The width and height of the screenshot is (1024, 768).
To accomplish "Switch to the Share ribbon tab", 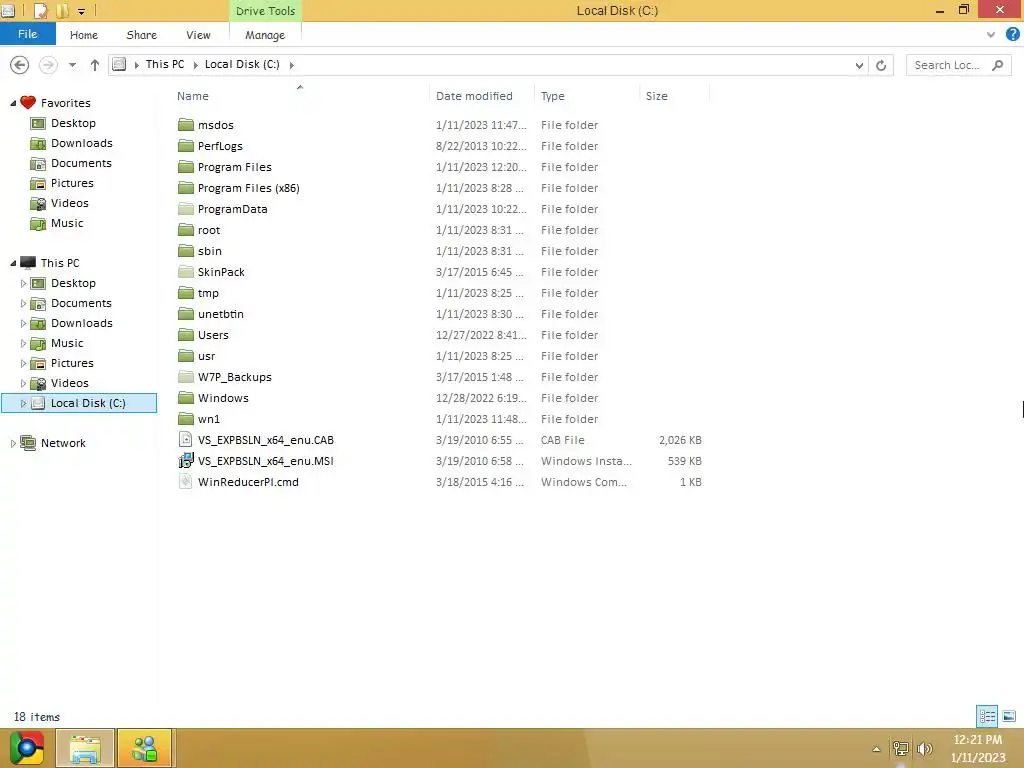I will [x=142, y=35].
